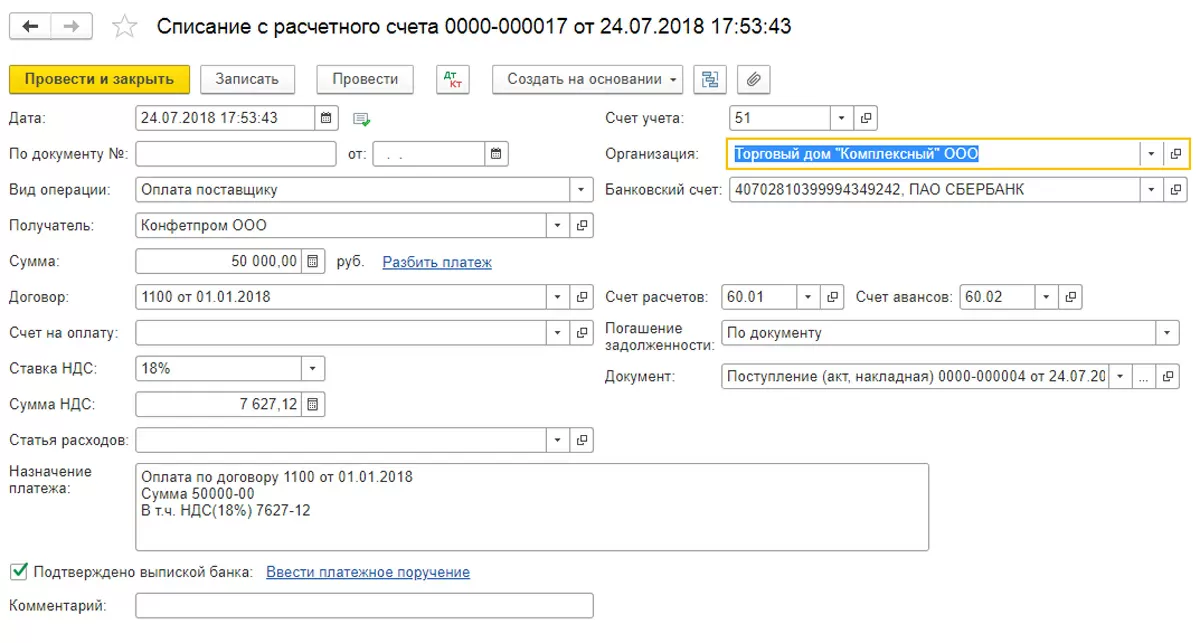Expand Вид операции dropdown

582,190
